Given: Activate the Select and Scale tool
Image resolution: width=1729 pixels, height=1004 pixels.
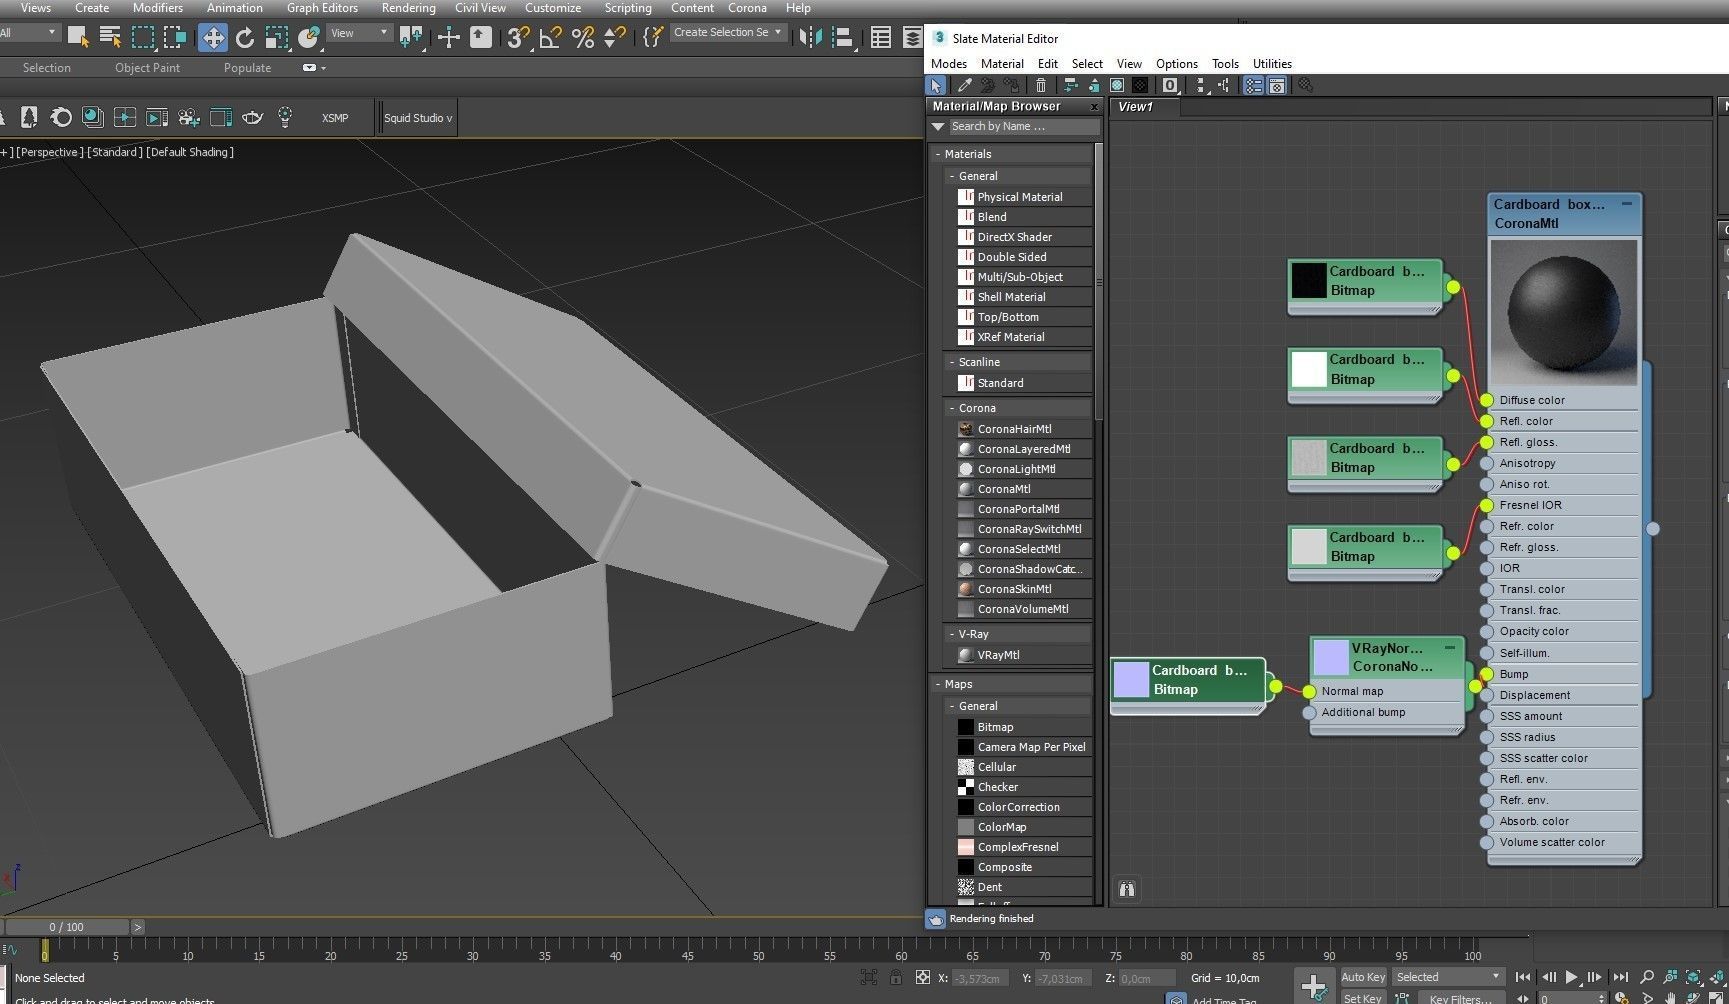Looking at the screenshot, I should (277, 37).
